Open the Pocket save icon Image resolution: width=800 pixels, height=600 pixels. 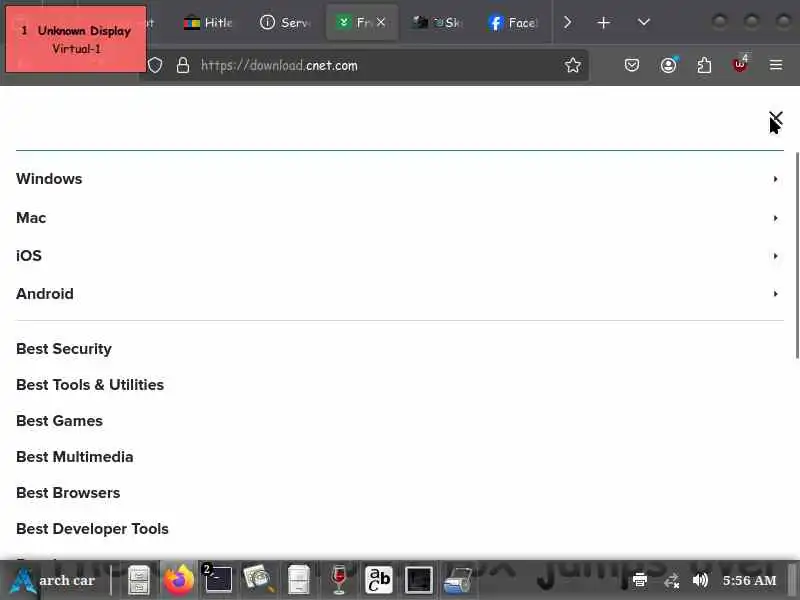(632, 65)
